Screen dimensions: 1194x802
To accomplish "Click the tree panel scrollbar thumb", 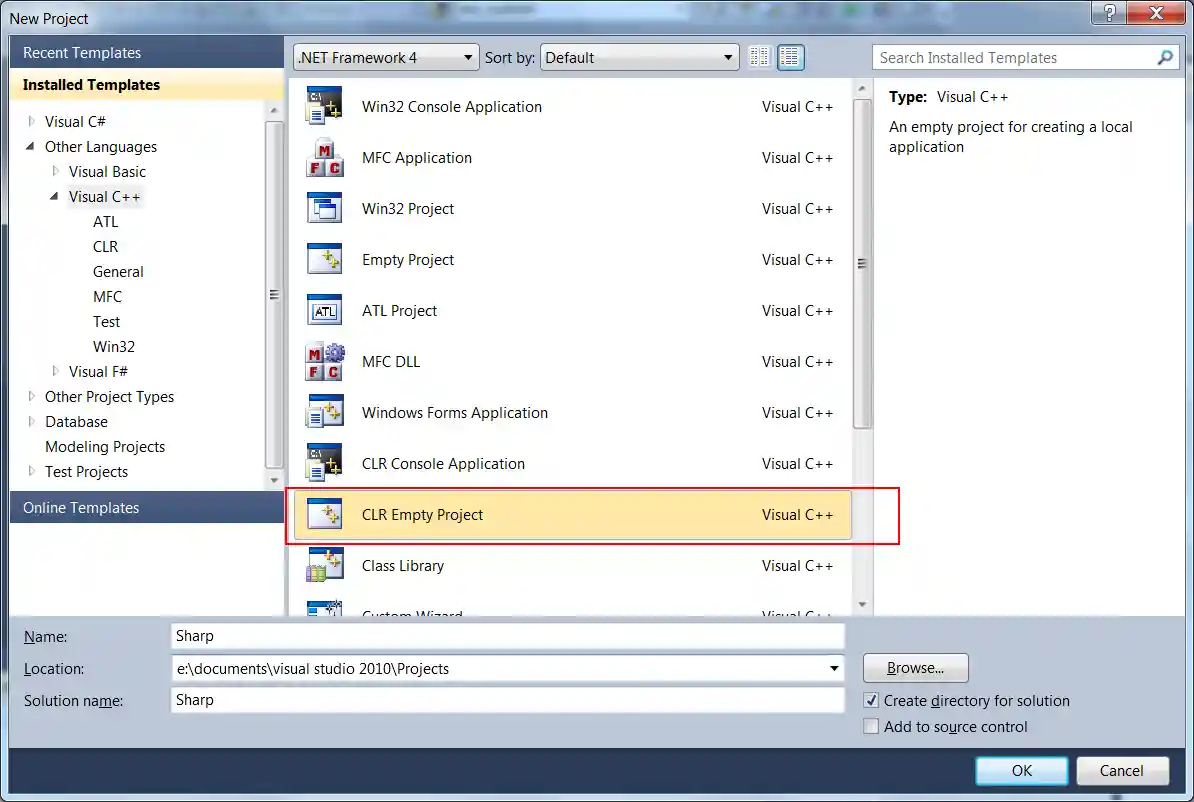I will coord(274,295).
